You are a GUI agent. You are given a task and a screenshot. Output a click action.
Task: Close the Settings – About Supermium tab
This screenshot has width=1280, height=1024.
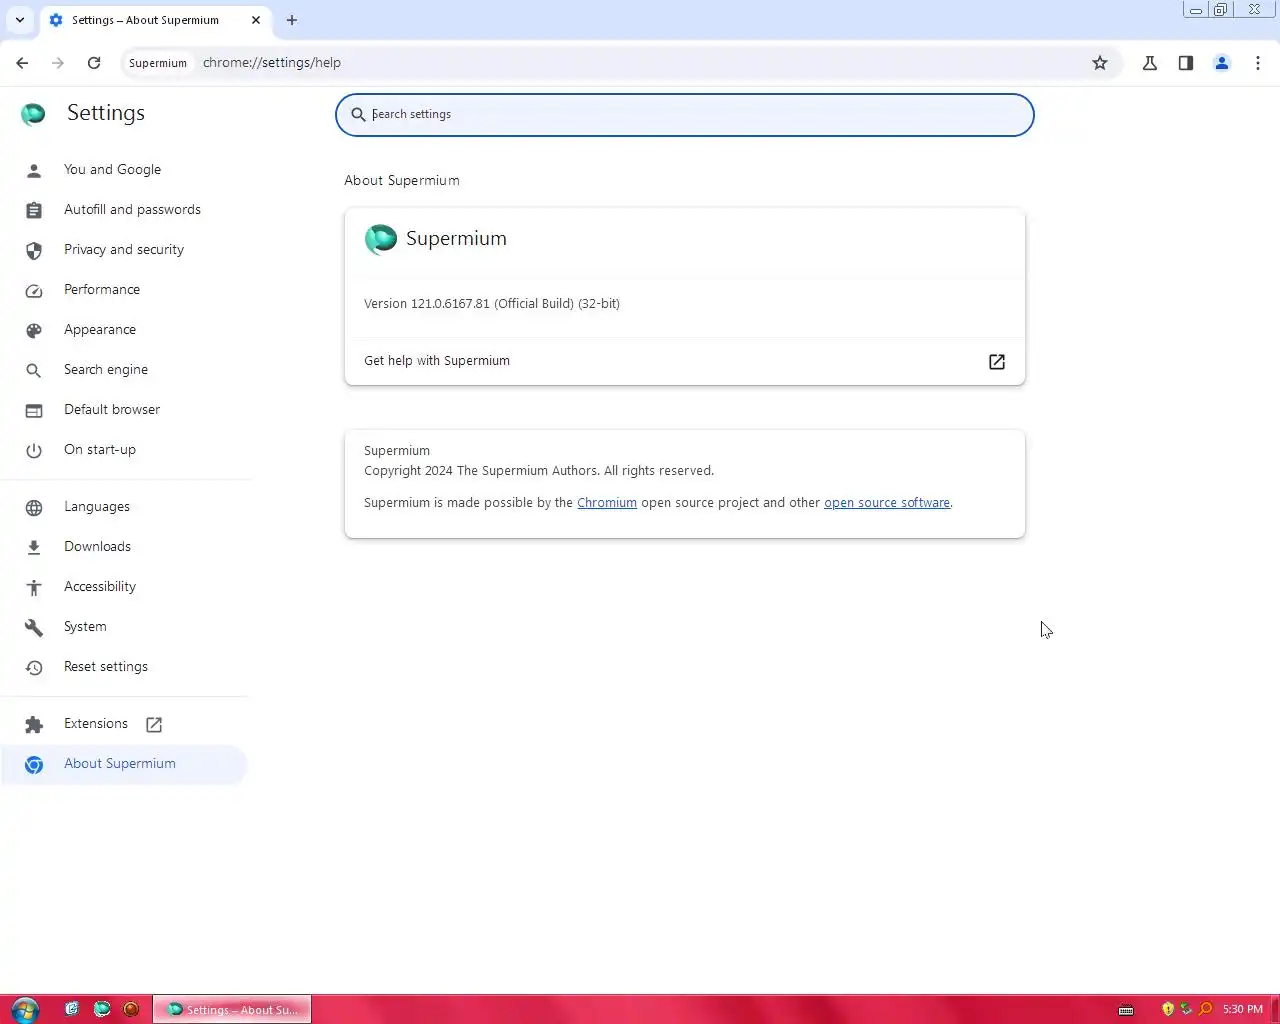click(x=256, y=20)
